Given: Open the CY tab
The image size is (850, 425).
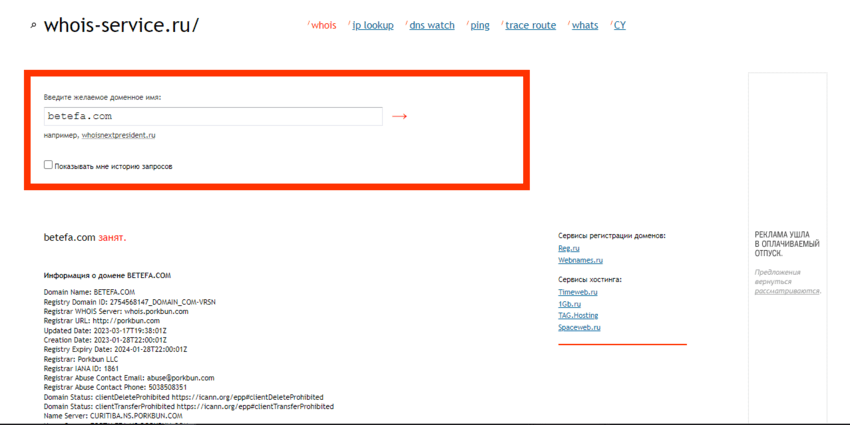Looking at the screenshot, I should pos(619,26).
